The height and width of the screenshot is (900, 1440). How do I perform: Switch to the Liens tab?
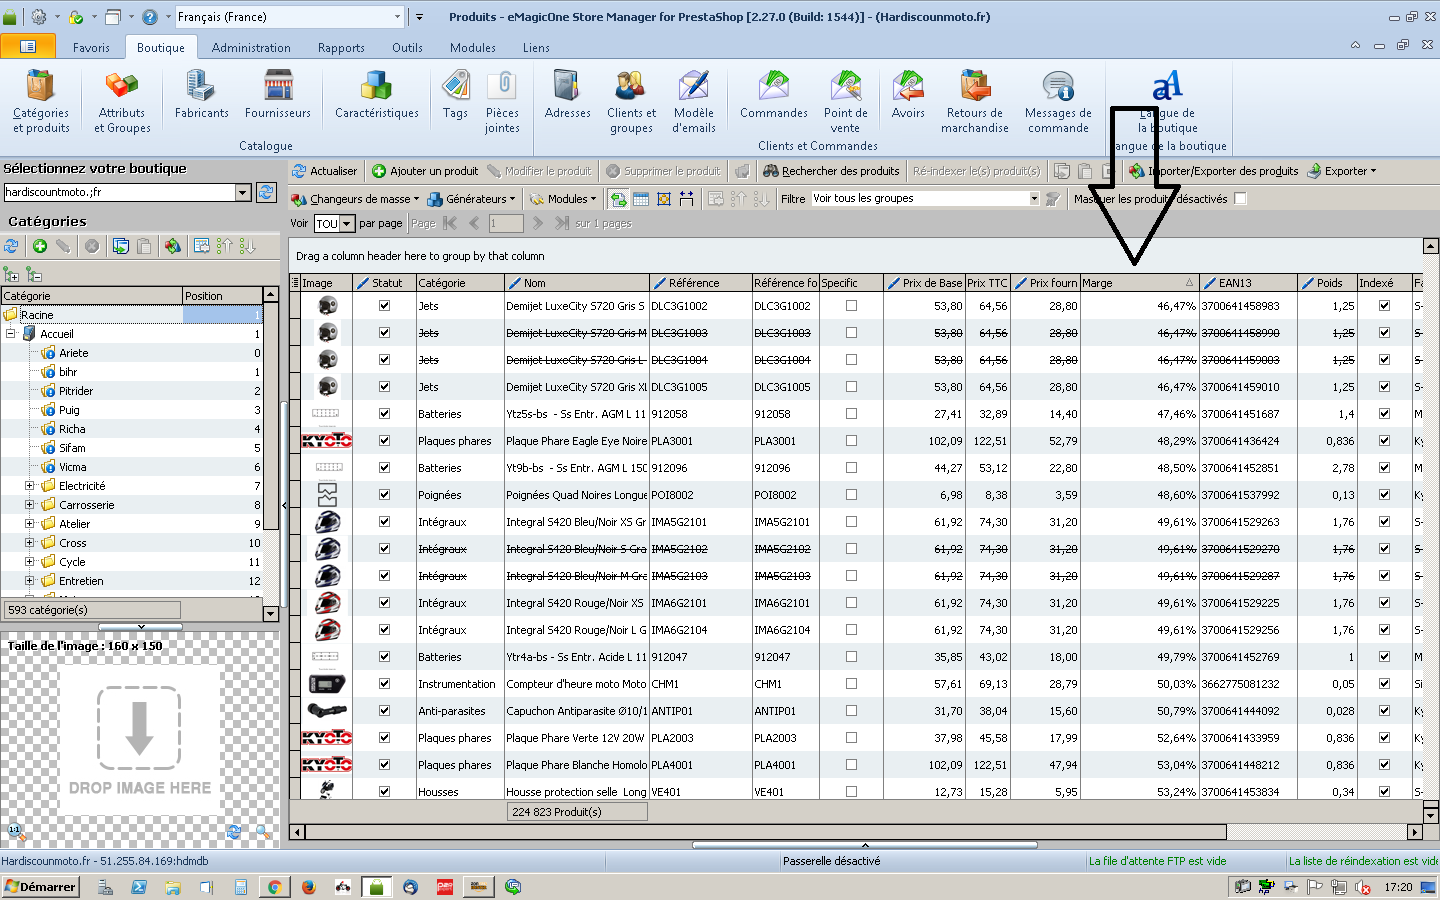click(536, 47)
